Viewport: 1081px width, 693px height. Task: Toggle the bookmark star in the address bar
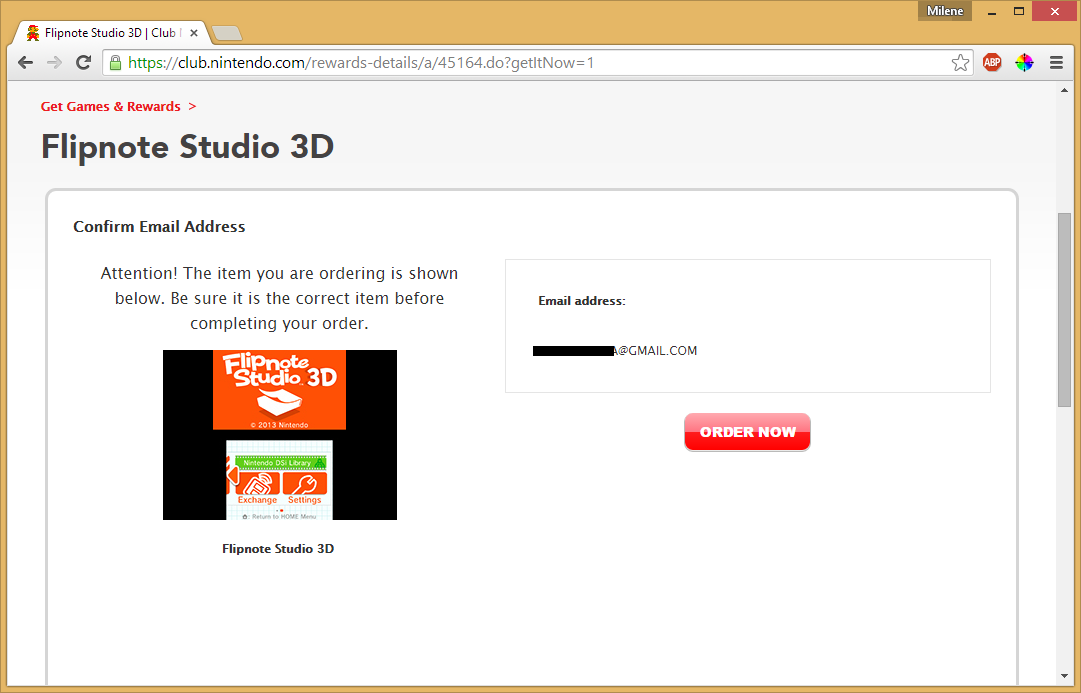(x=960, y=62)
